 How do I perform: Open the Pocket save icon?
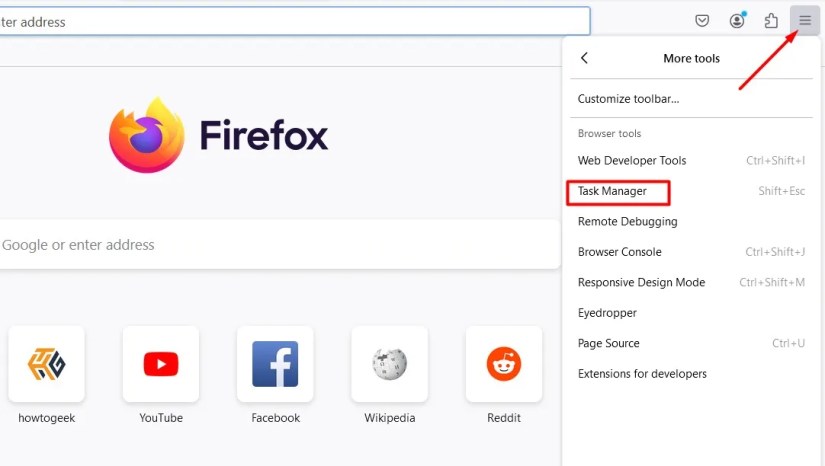[x=702, y=21]
